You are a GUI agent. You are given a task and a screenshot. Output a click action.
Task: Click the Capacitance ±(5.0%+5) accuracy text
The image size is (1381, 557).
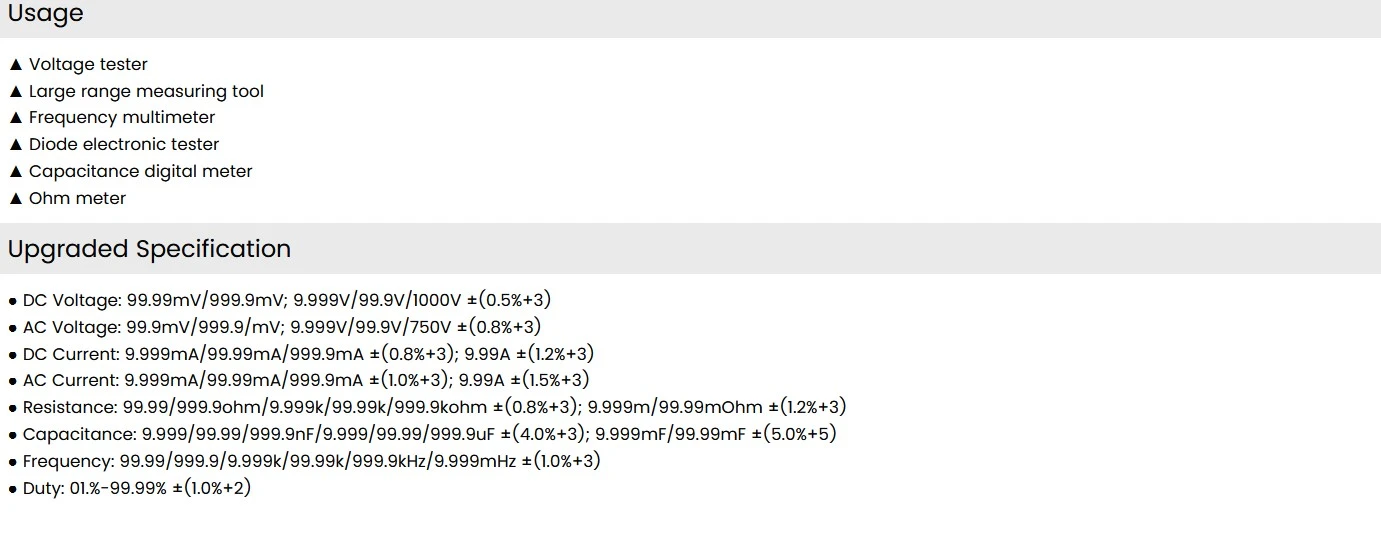[794, 435]
